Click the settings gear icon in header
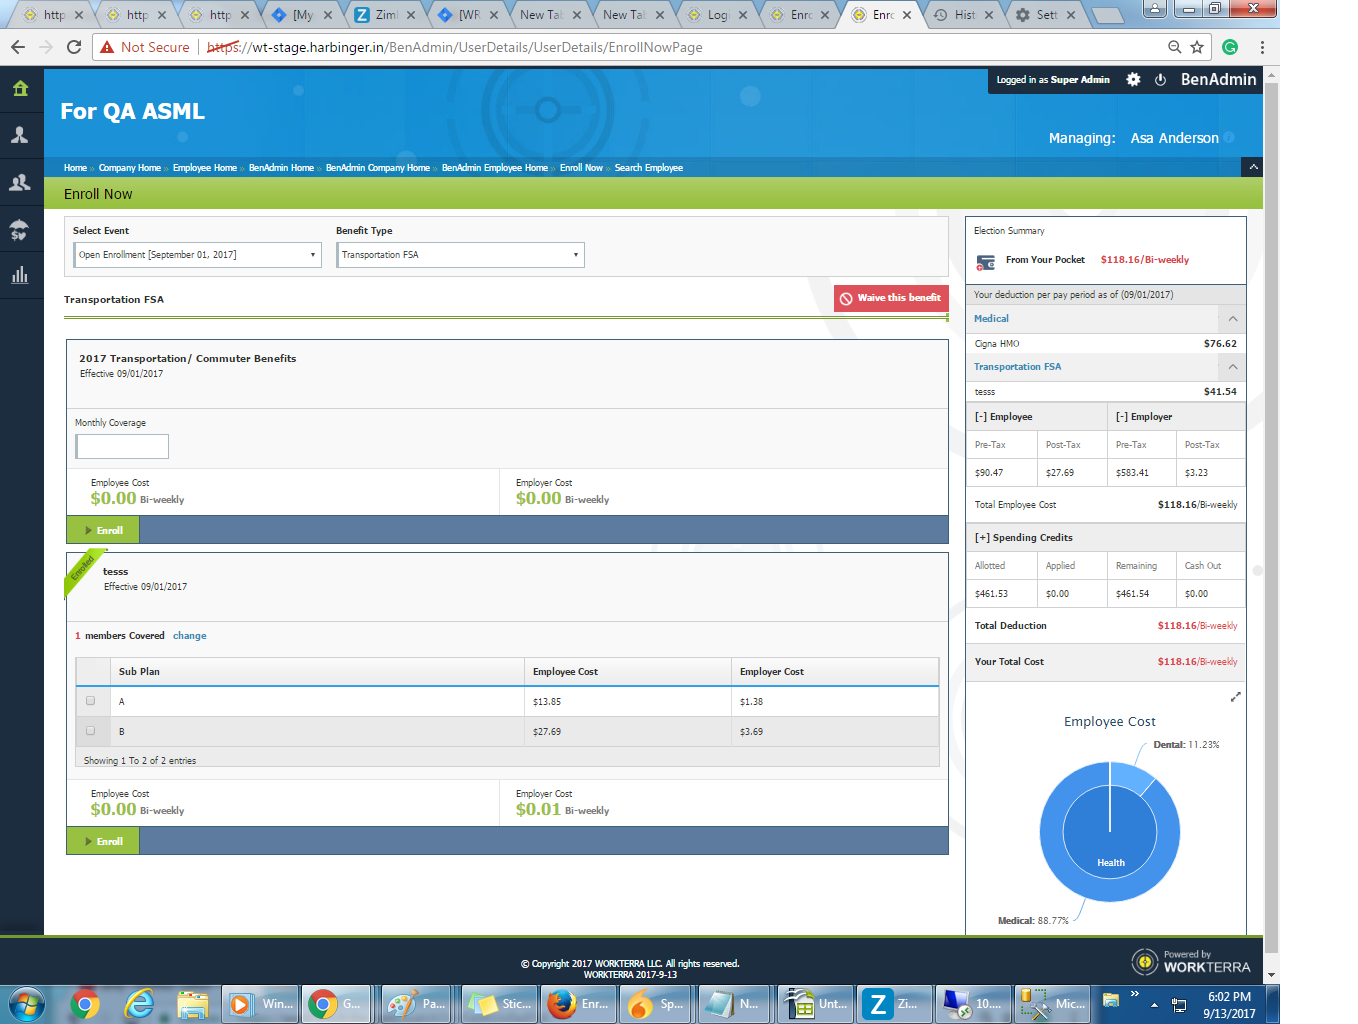Viewport: 1358px width, 1024px height. click(1133, 80)
